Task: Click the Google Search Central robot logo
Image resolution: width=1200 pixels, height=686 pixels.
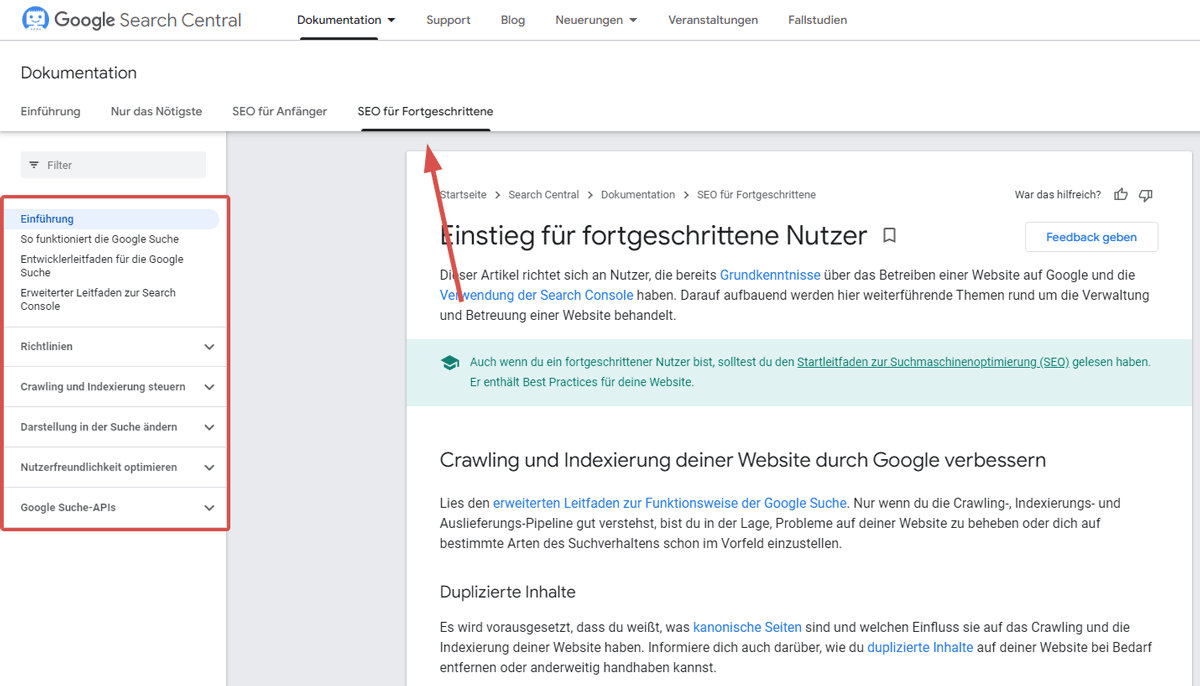Action: (x=35, y=19)
